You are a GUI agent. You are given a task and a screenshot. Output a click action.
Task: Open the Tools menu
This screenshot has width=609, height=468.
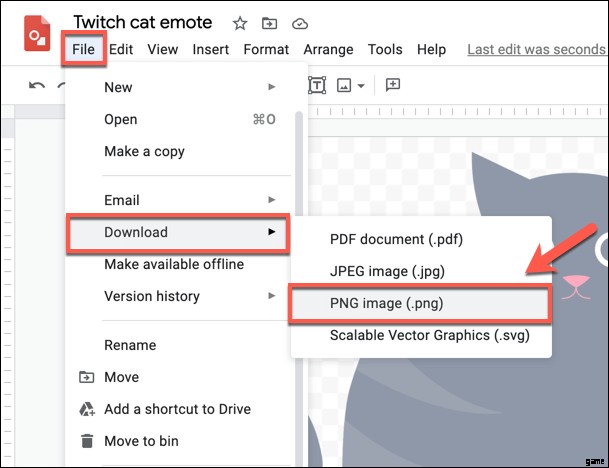[385, 49]
